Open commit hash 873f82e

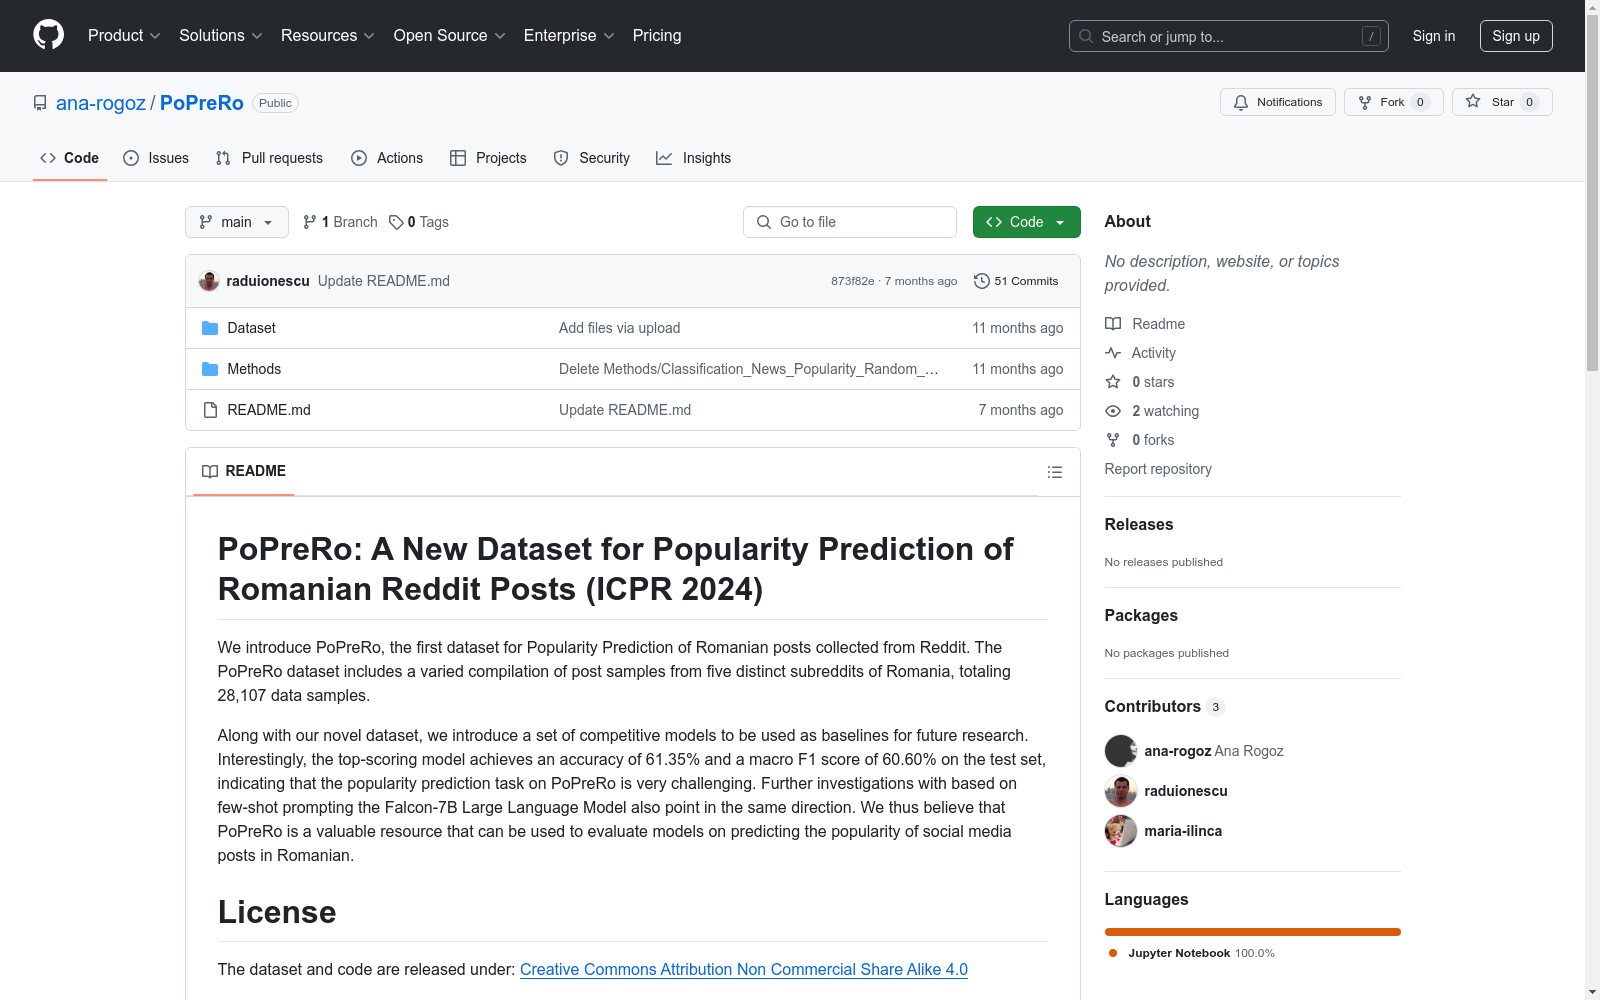pyautogui.click(x=853, y=281)
